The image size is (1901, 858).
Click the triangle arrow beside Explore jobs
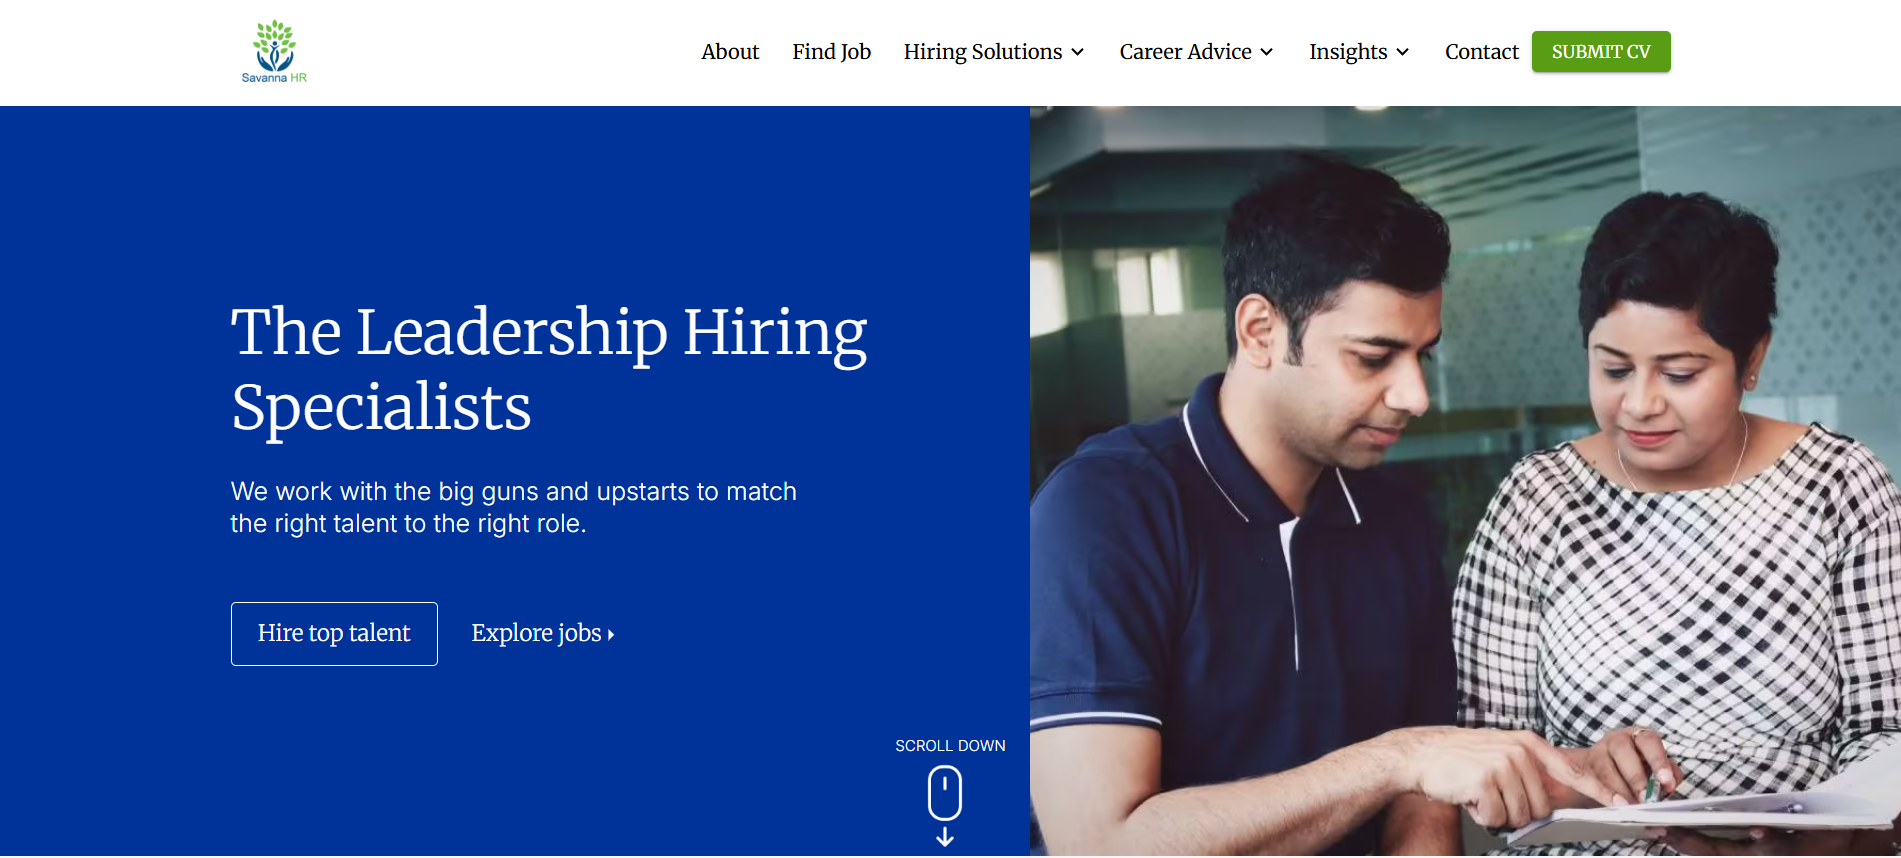pos(611,634)
